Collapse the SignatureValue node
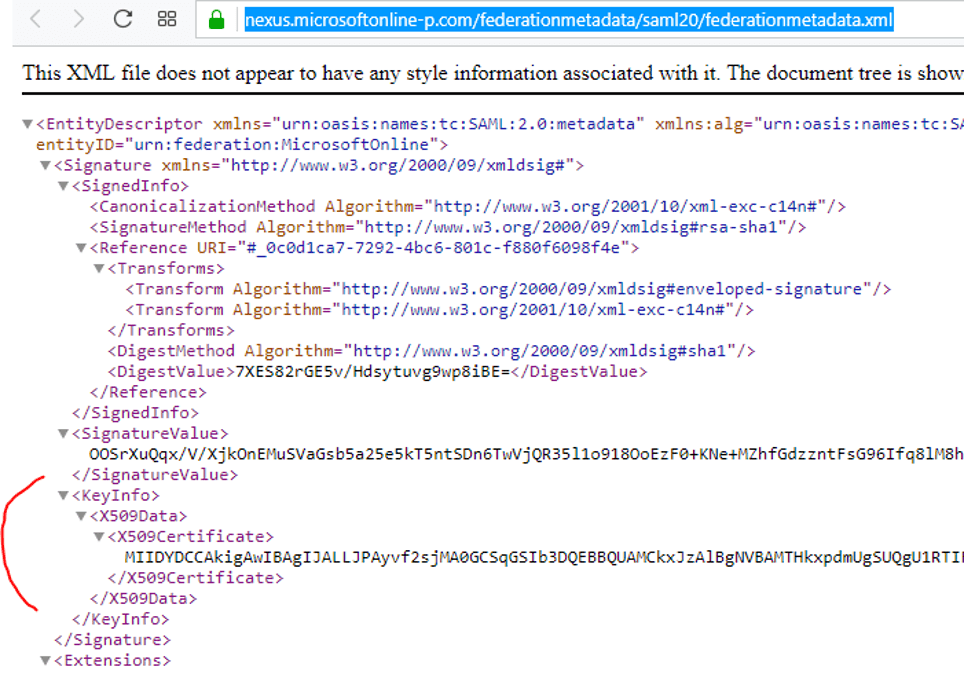 coord(64,434)
